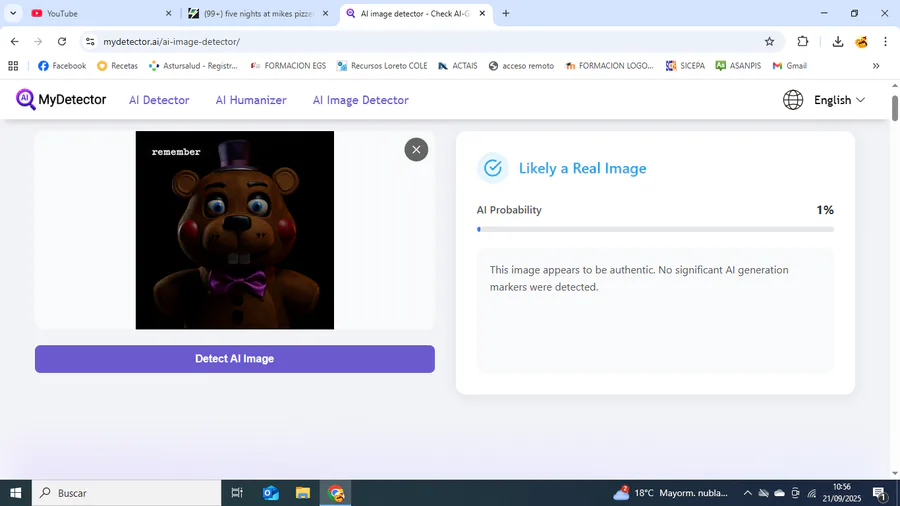This screenshot has height=506, width=900.
Task: Open the acceso remoto bookmark
Action: [x=521, y=66]
